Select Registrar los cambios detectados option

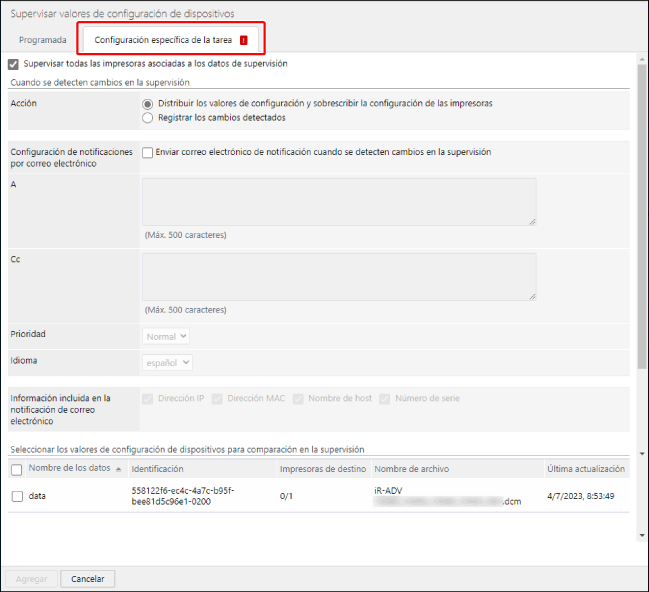148,118
